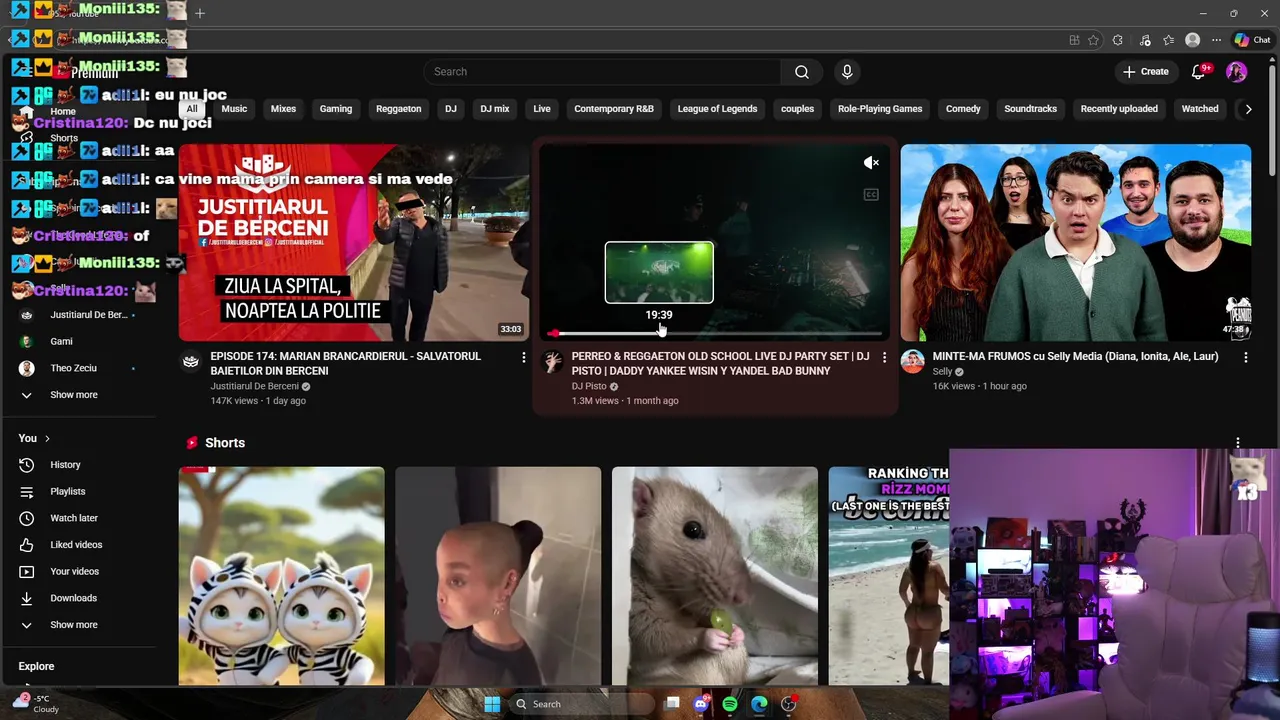Open the browser profile icon

pos(1192,40)
